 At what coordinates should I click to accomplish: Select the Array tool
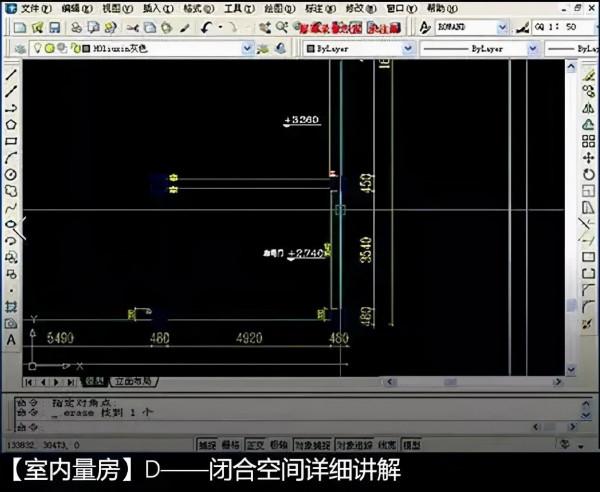pos(588,141)
